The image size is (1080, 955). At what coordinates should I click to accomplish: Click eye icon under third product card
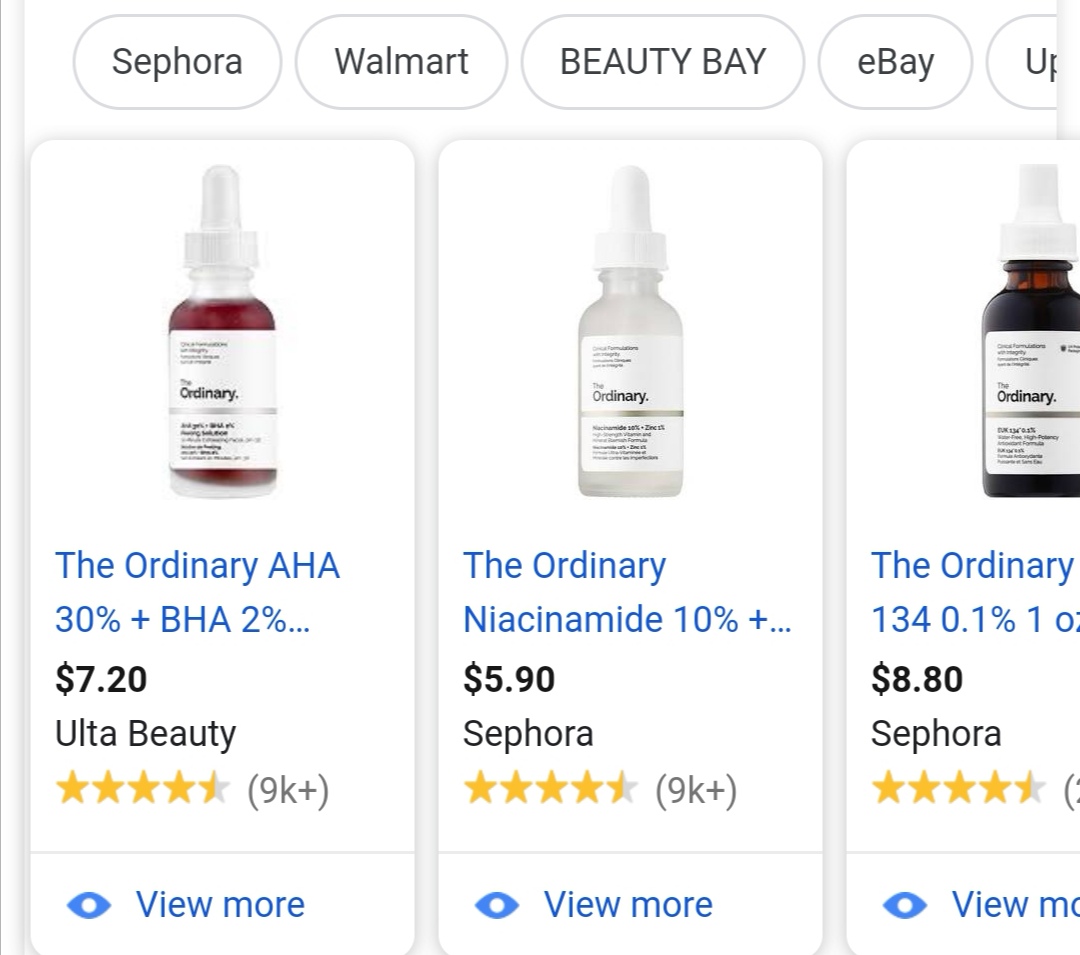coord(905,905)
